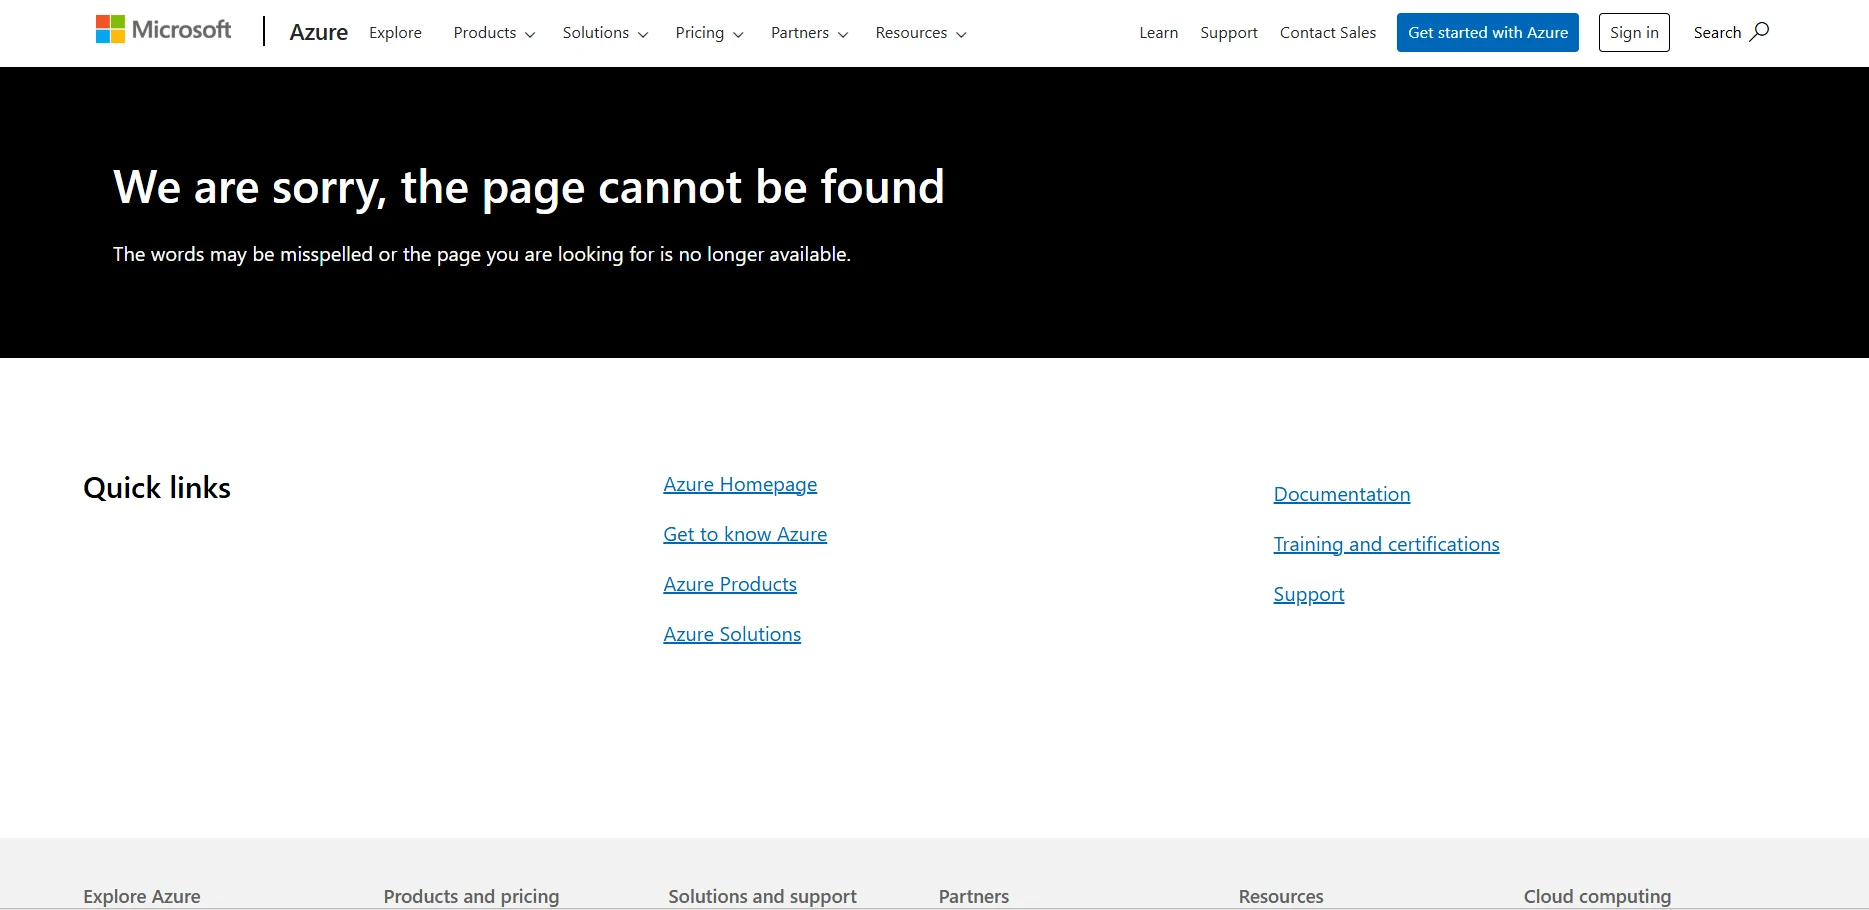Open the Documentation quick link
This screenshot has width=1869, height=910.
point(1341,494)
